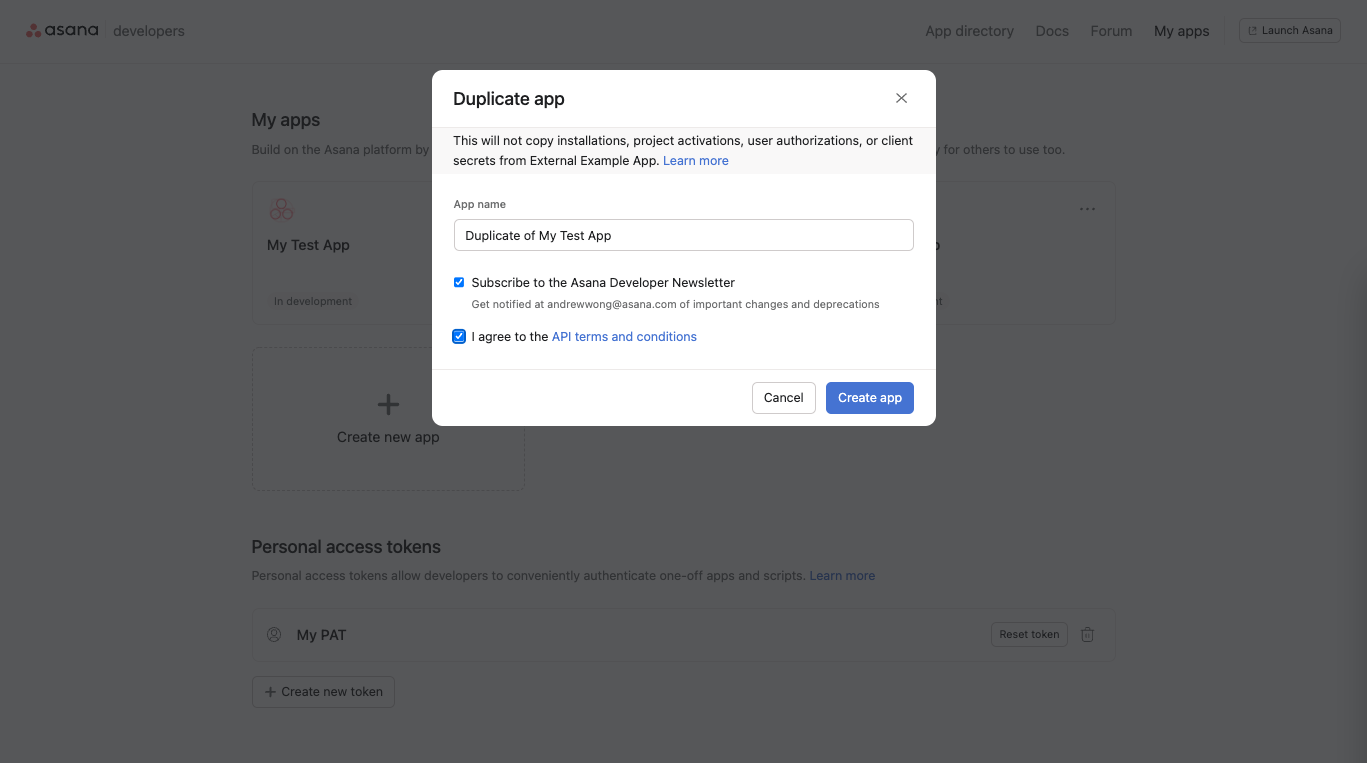
Task: Toggle the API terms agreement checkbox
Action: coord(459,337)
